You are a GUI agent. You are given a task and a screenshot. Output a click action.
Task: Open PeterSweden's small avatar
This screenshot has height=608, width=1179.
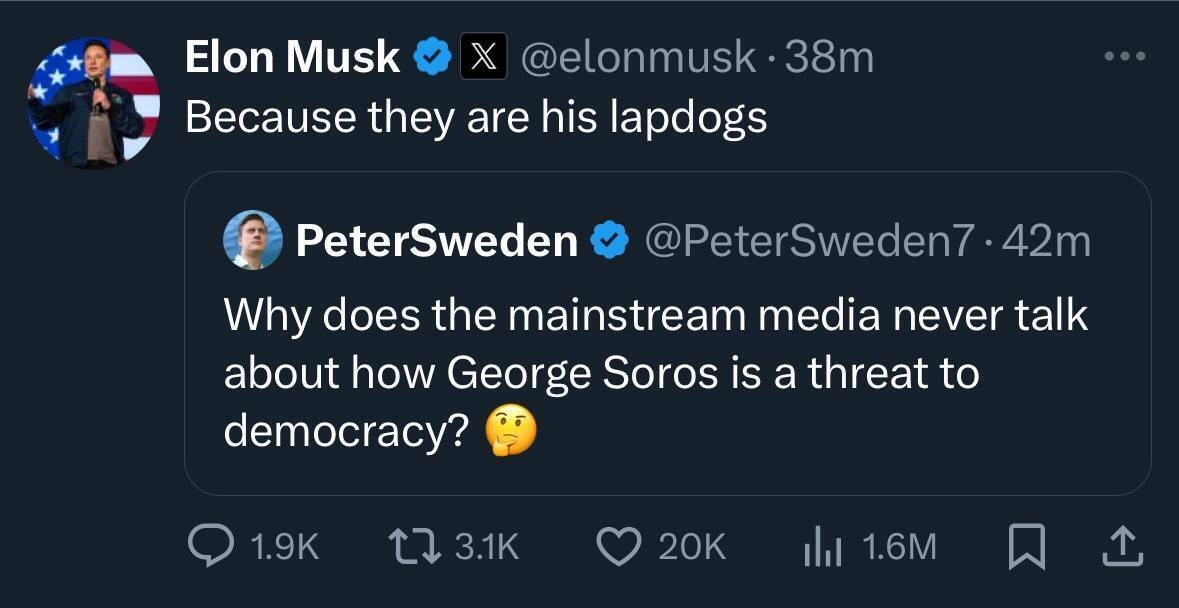253,241
